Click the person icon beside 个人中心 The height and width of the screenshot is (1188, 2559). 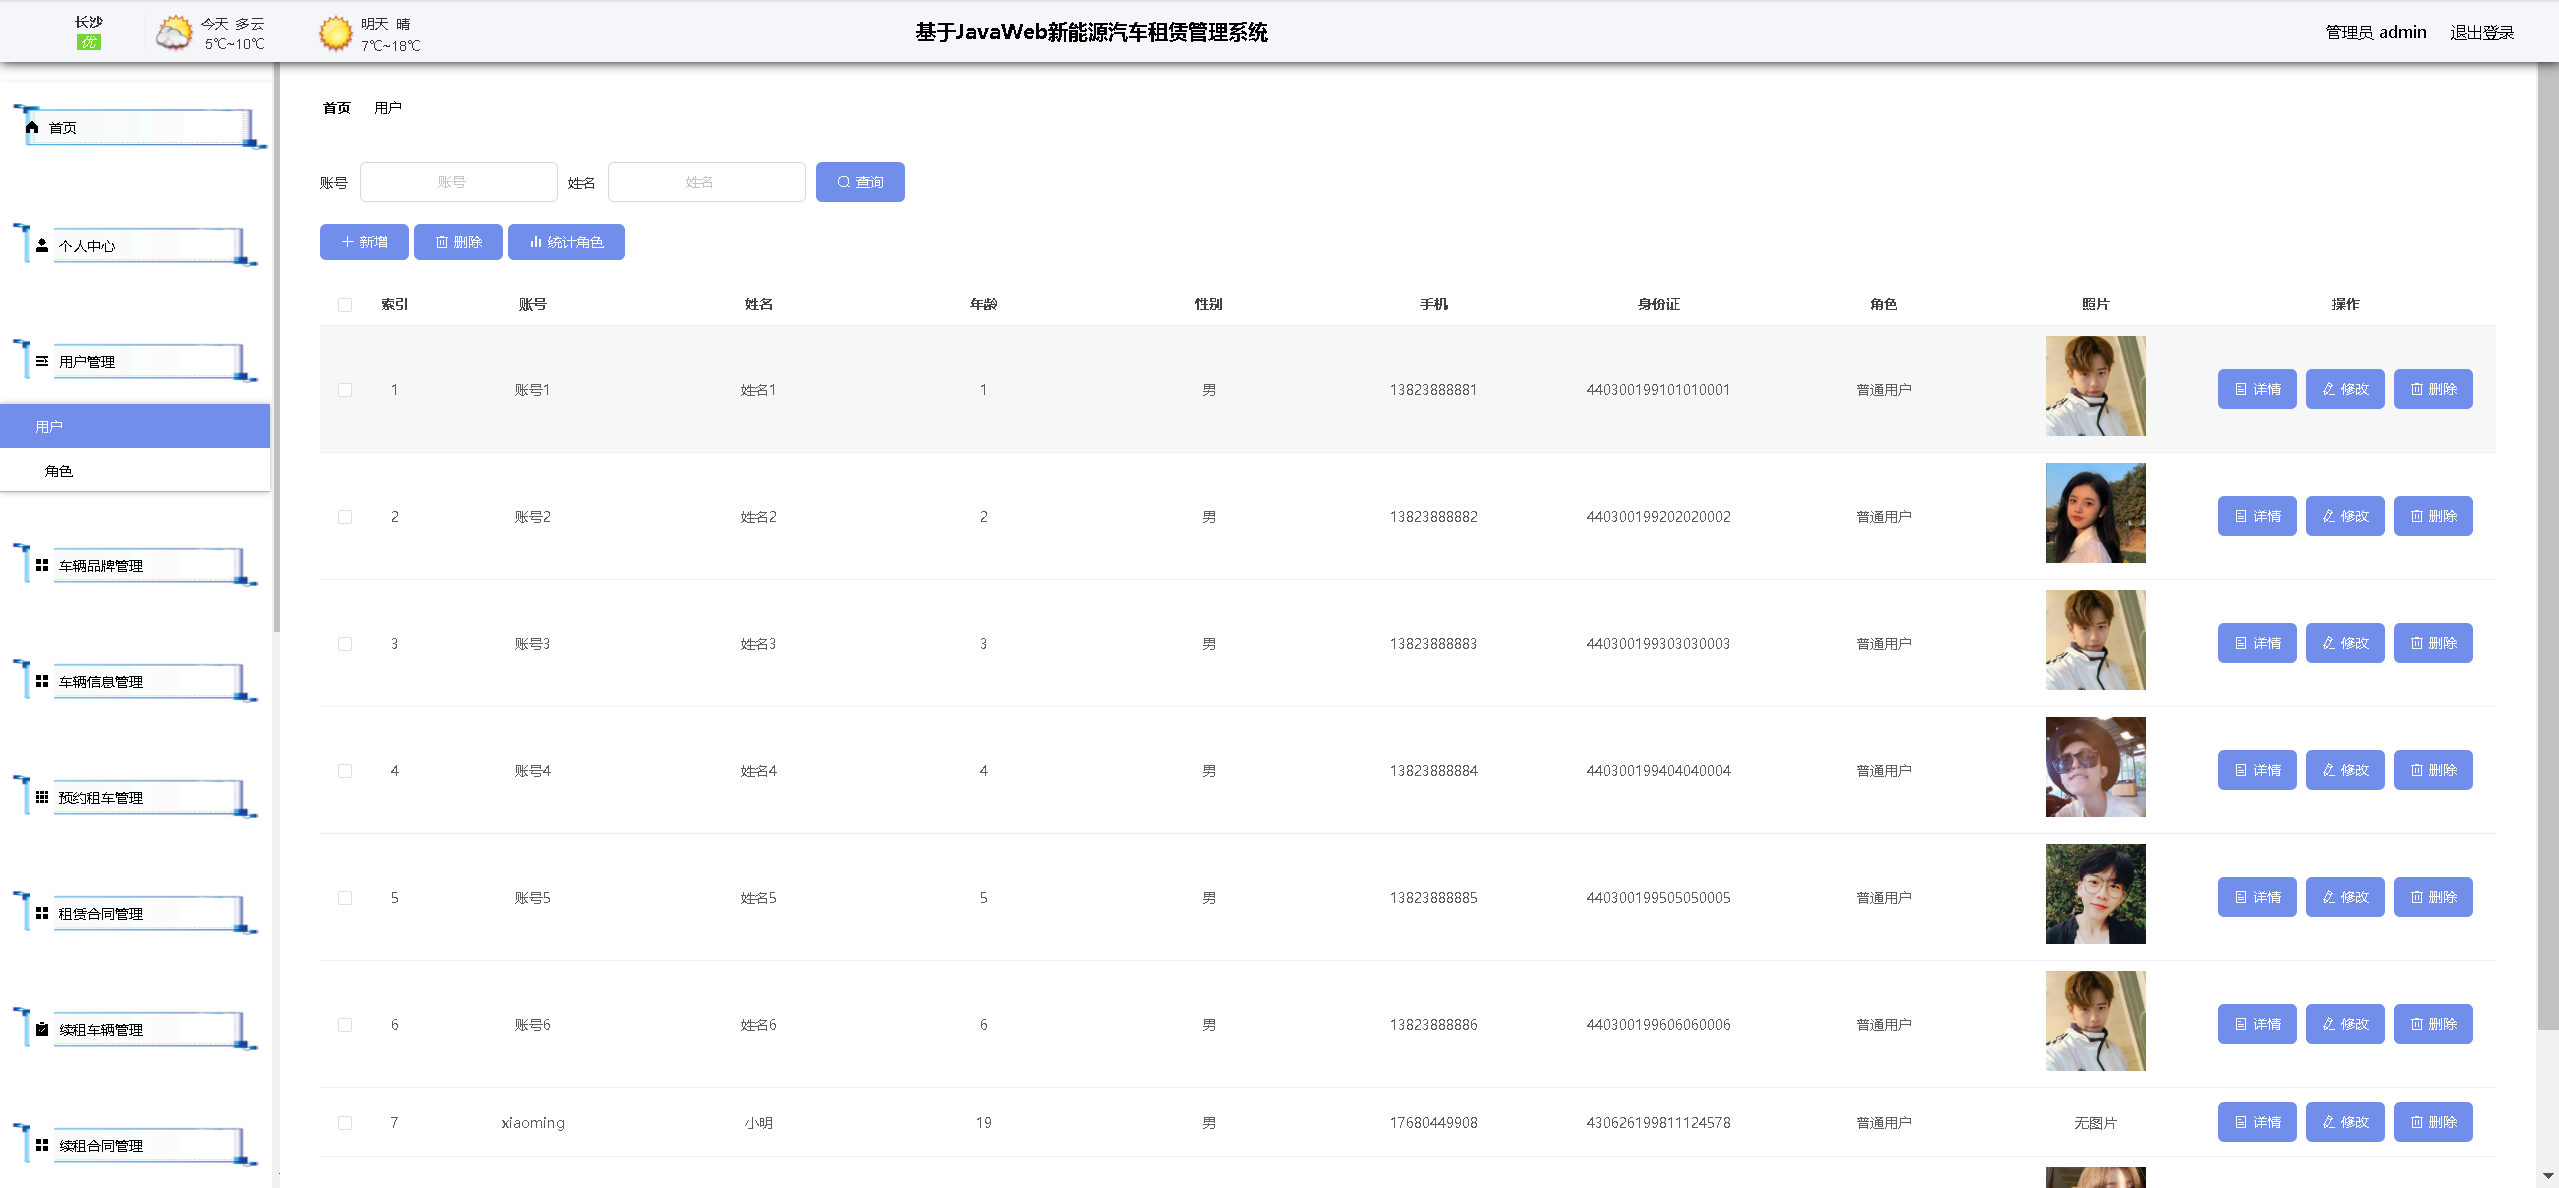(42, 245)
